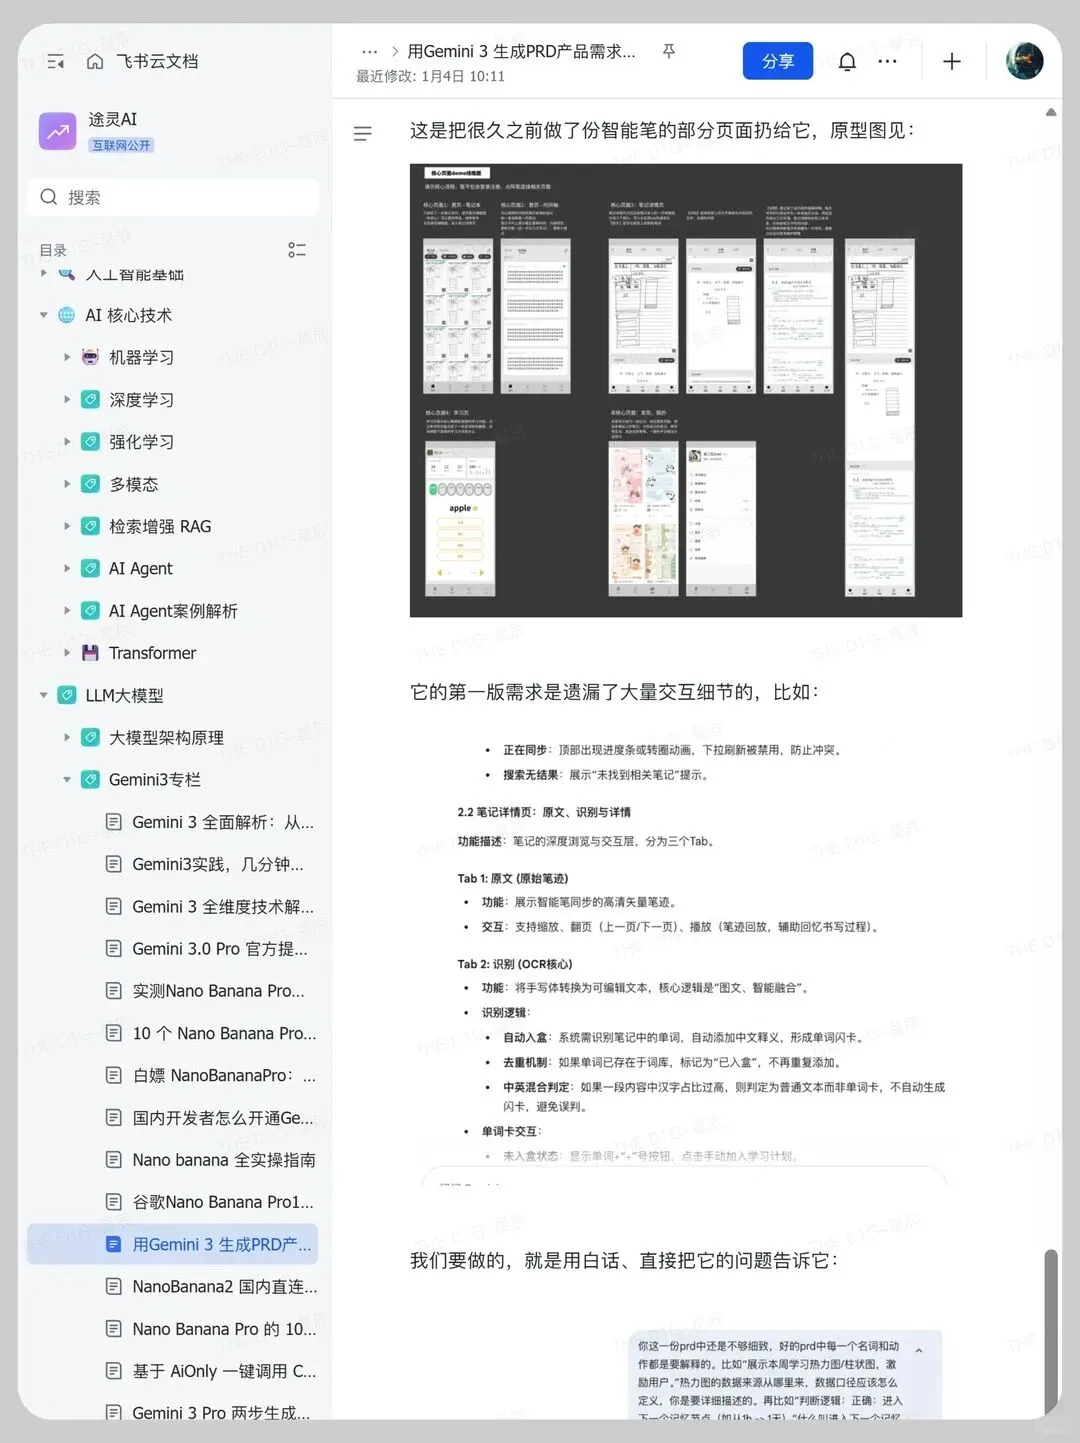Collapse the quoted prompt block chevron
The height and width of the screenshot is (1443, 1080).
(x=919, y=1350)
